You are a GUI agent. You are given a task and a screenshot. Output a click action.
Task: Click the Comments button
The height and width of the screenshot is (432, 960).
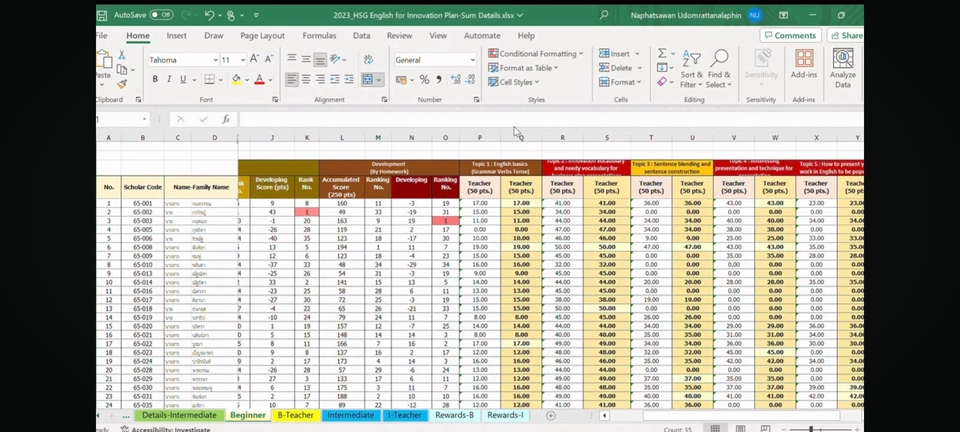coord(790,35)
